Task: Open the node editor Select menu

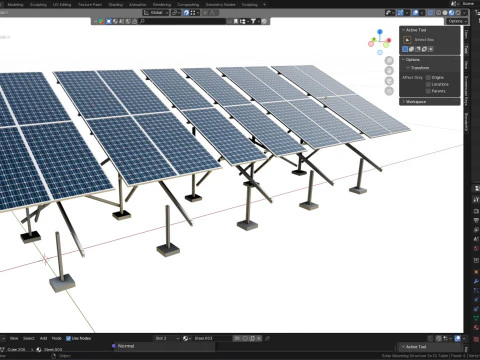Action: (x=29, y=338)
